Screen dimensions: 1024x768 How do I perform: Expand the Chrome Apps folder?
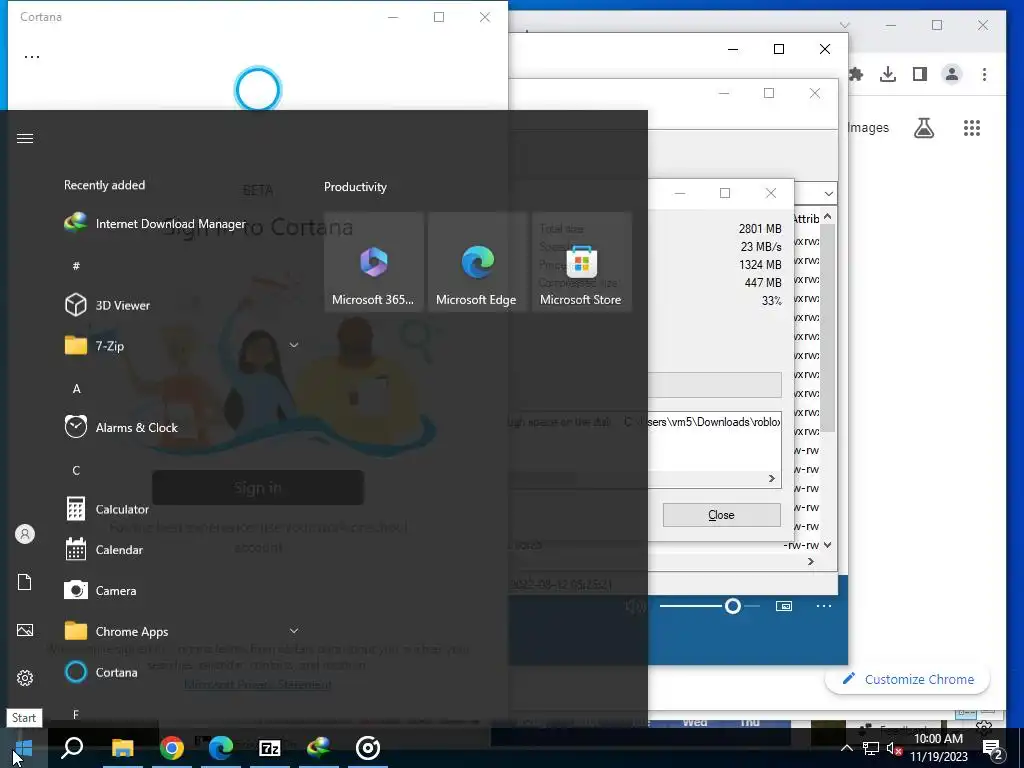point(294,631)
